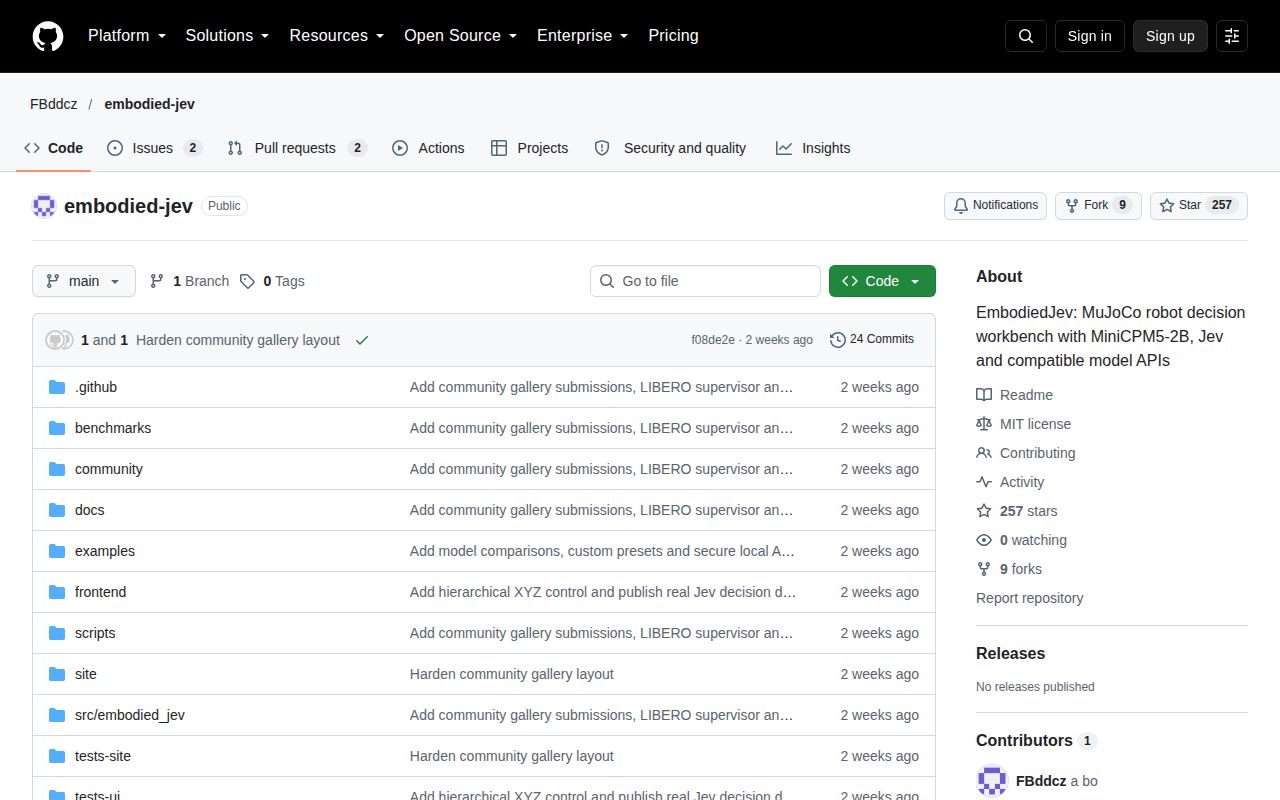
Task: Expand the Open Source menu
Action: pos(461,36)
